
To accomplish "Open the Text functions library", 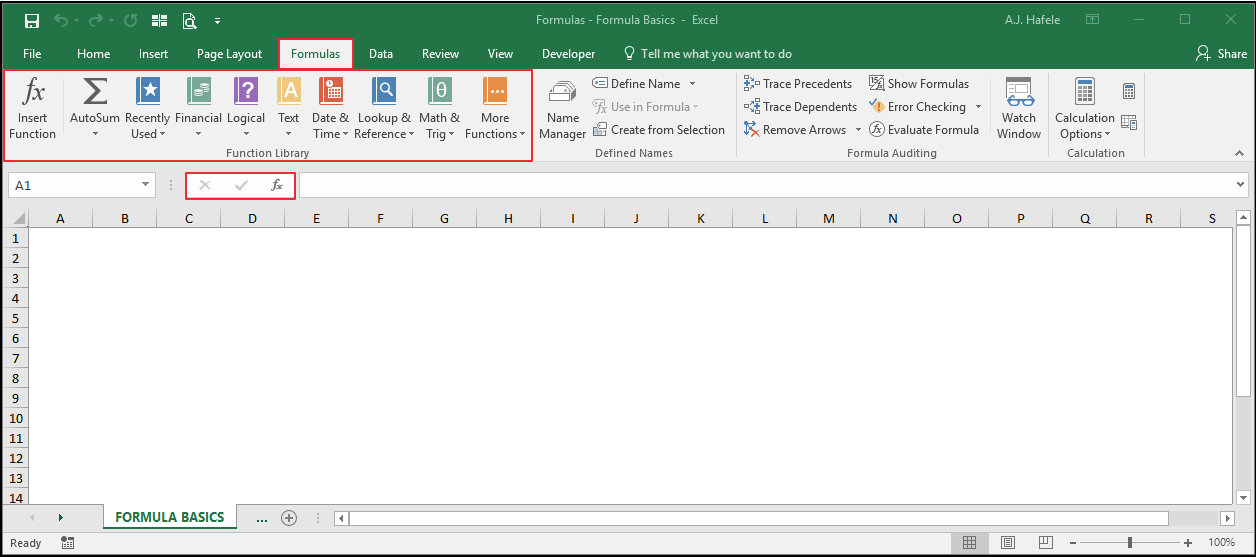I will (x=289, y=110).
